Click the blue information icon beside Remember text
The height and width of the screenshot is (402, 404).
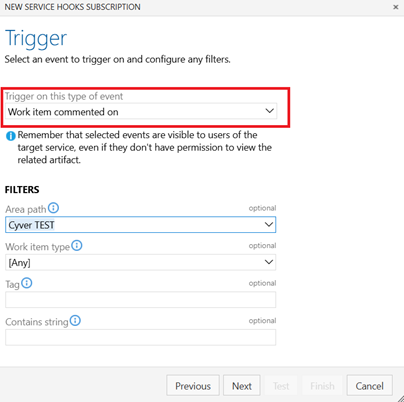point(11,136)
